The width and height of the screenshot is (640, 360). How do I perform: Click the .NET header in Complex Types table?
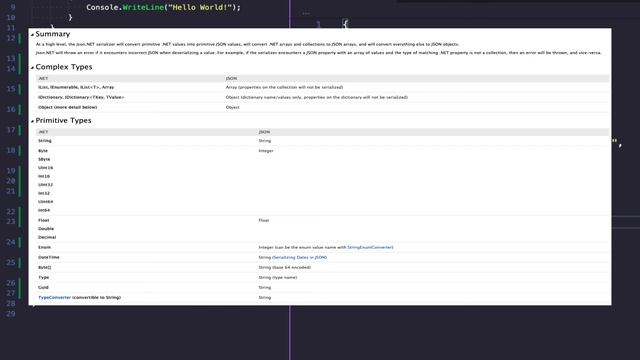coord(43,78)
